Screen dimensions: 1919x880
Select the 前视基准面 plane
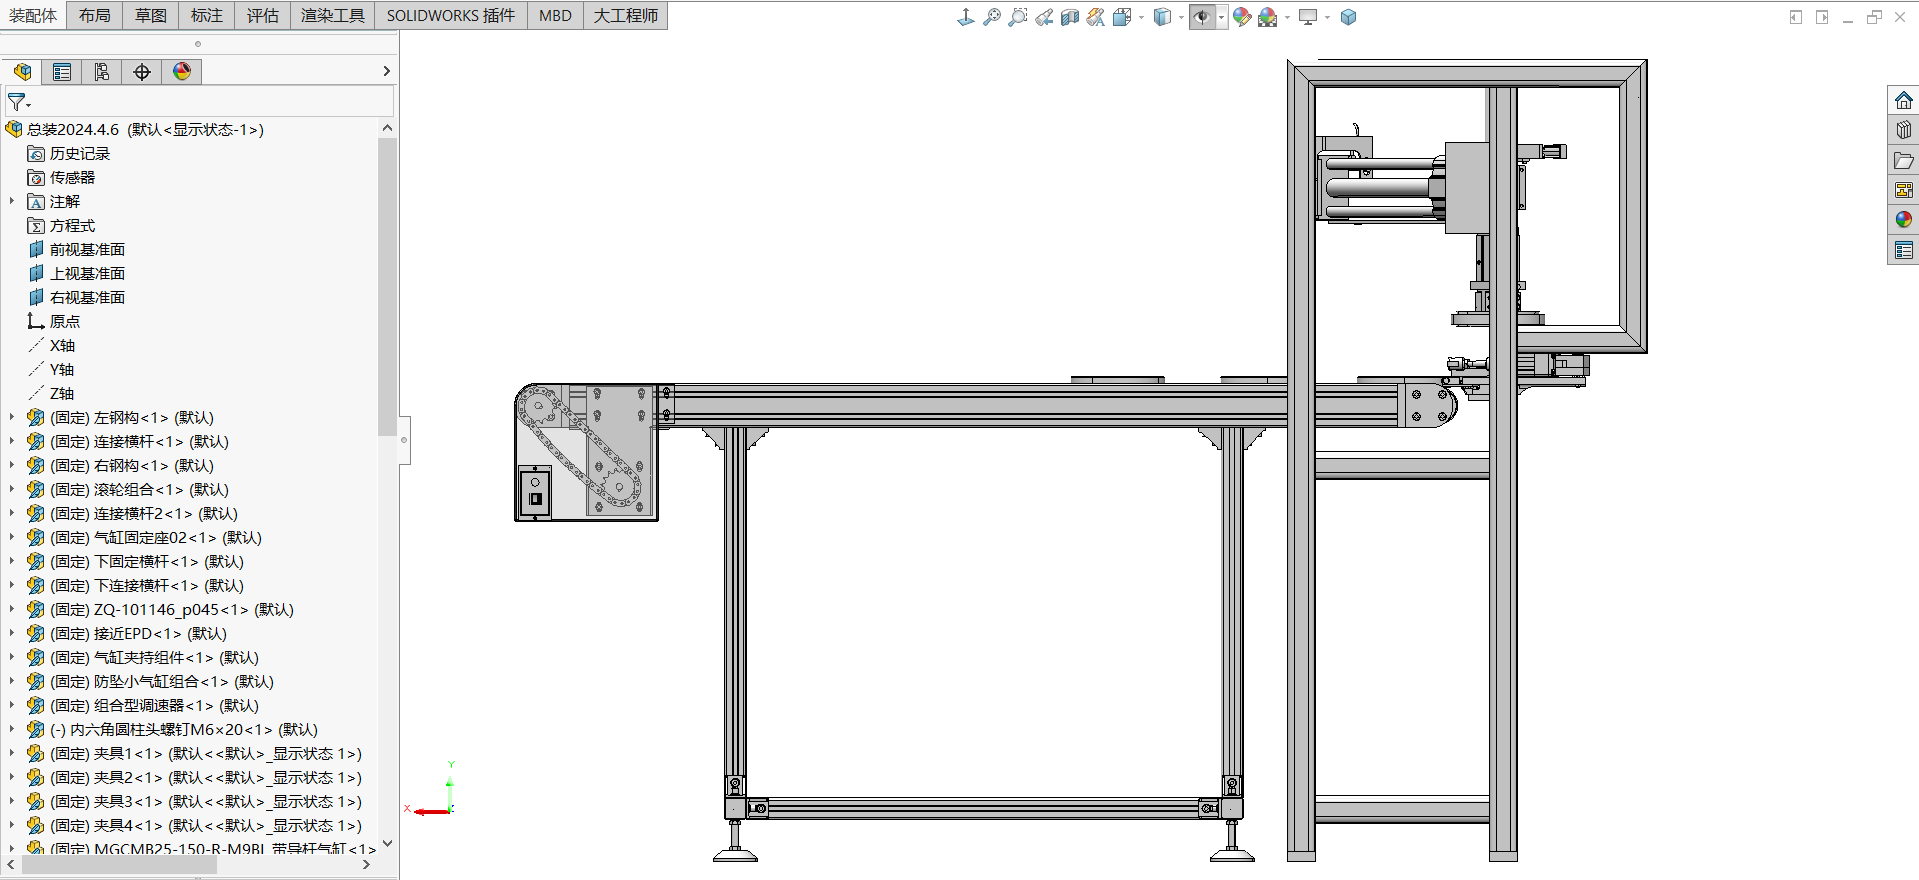(x=87, y=249)
